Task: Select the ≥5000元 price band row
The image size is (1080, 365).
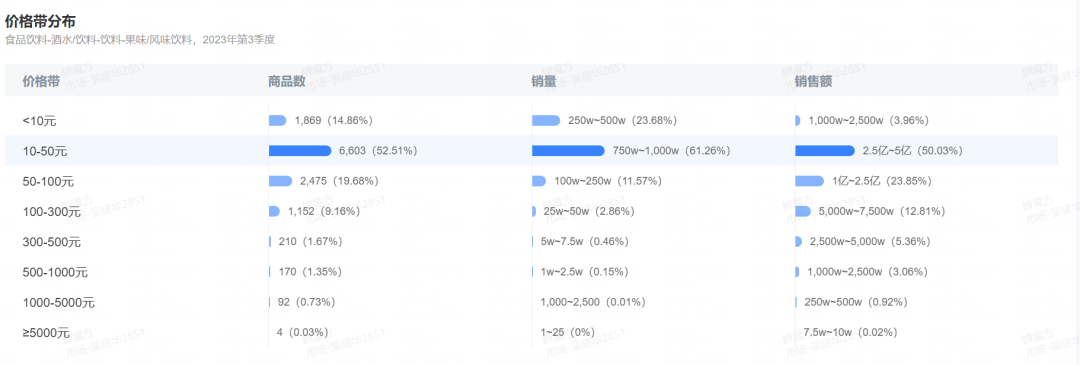Action: point(531,333)
